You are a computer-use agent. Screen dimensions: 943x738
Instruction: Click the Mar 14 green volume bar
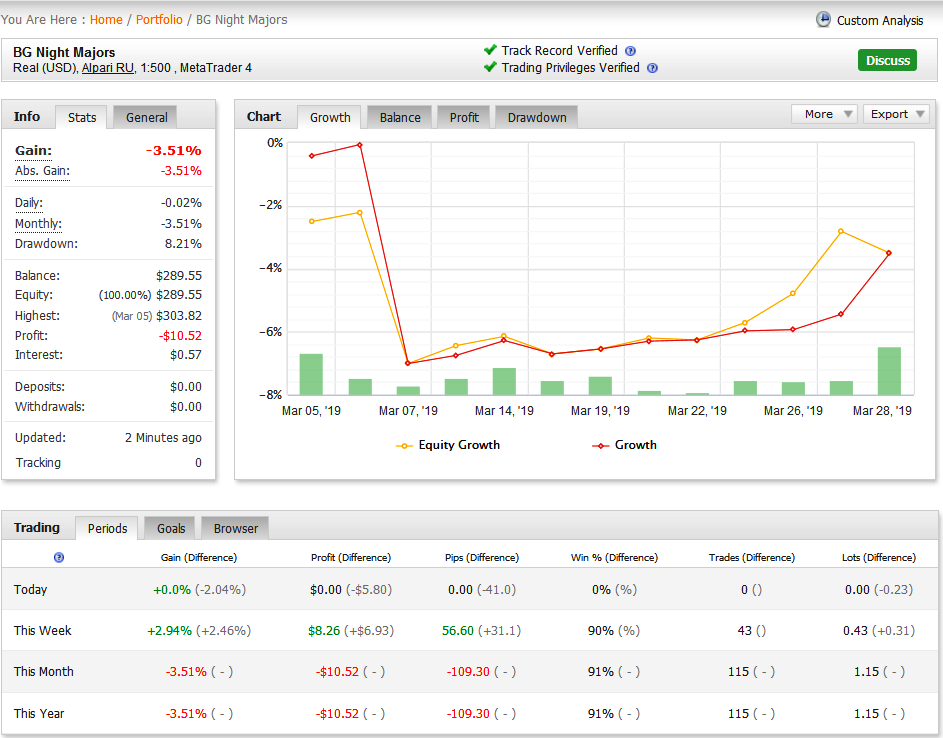(504, 381)
